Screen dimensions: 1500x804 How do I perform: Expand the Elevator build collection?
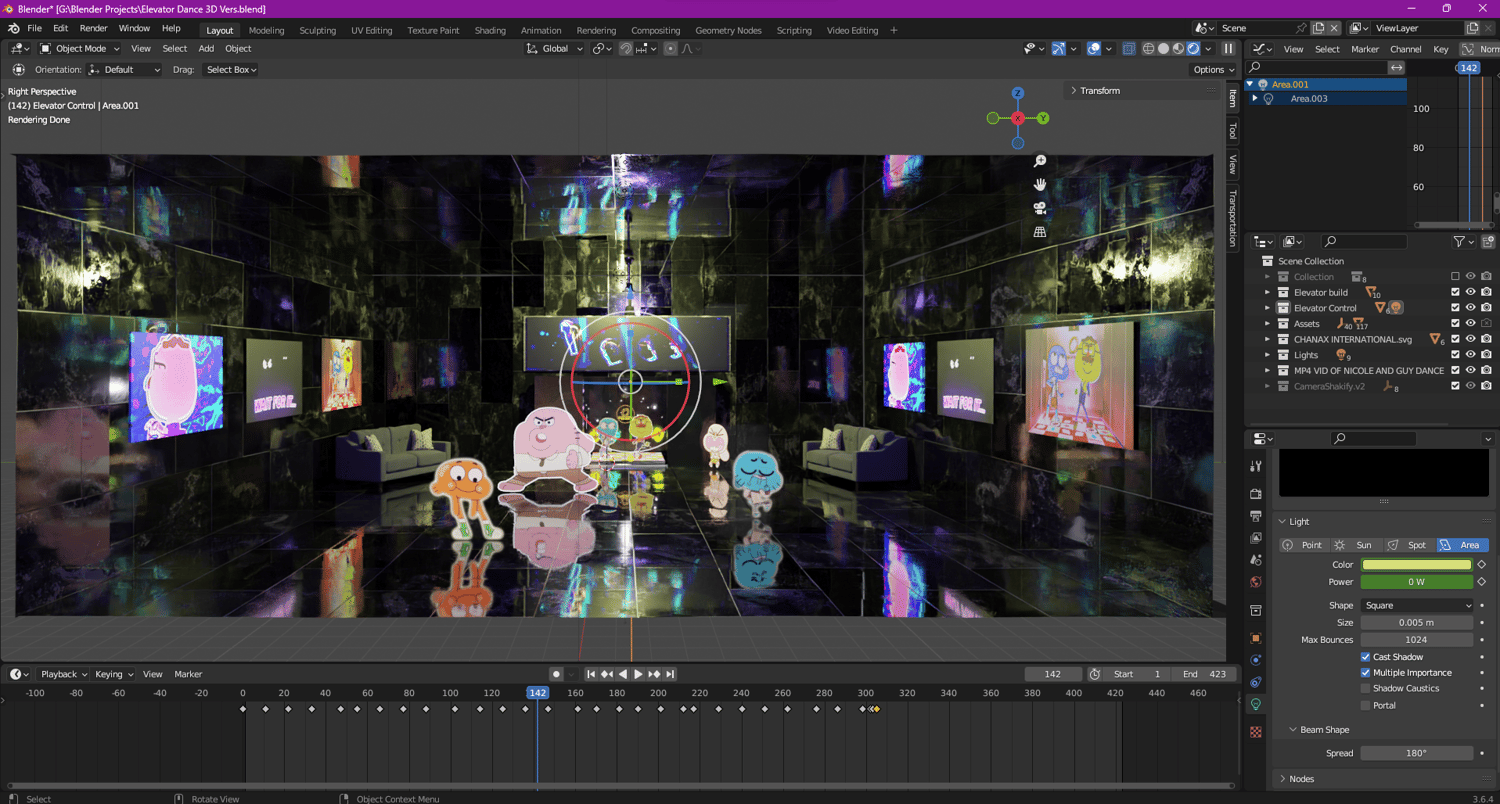(1267, 293)
